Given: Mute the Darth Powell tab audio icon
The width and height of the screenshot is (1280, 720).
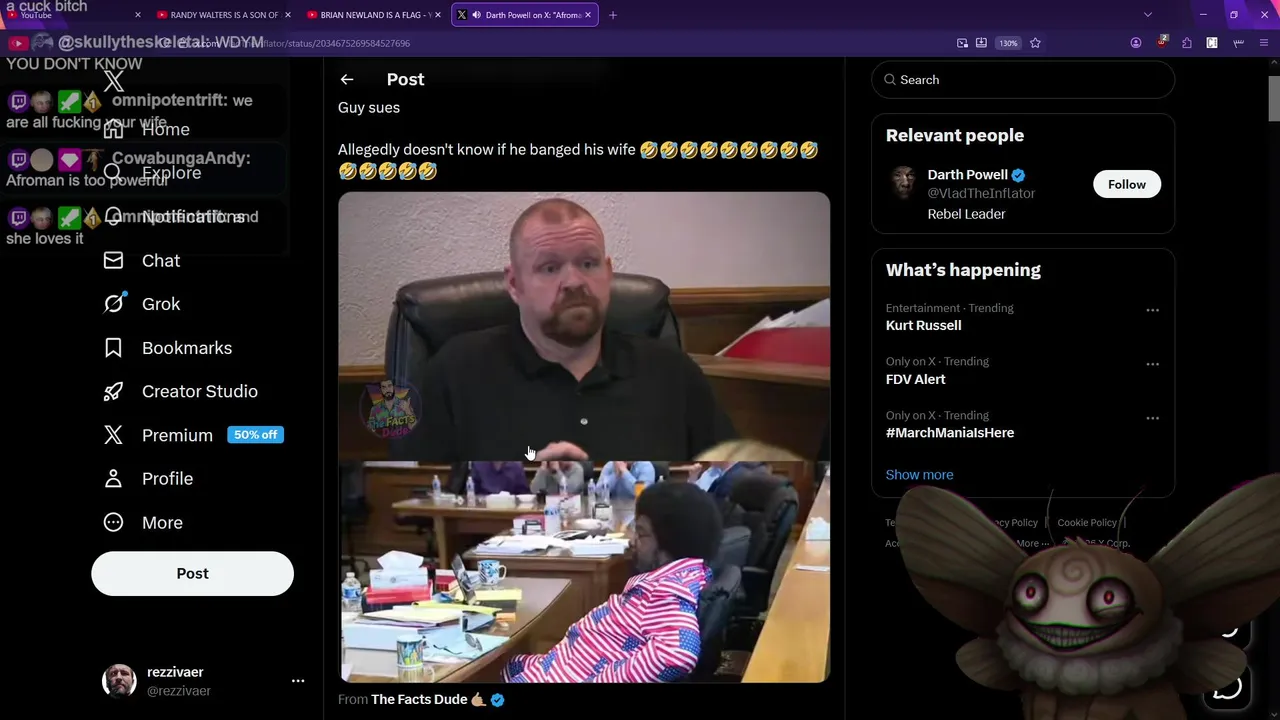Looking at the screenshot, I should (476, 15).
